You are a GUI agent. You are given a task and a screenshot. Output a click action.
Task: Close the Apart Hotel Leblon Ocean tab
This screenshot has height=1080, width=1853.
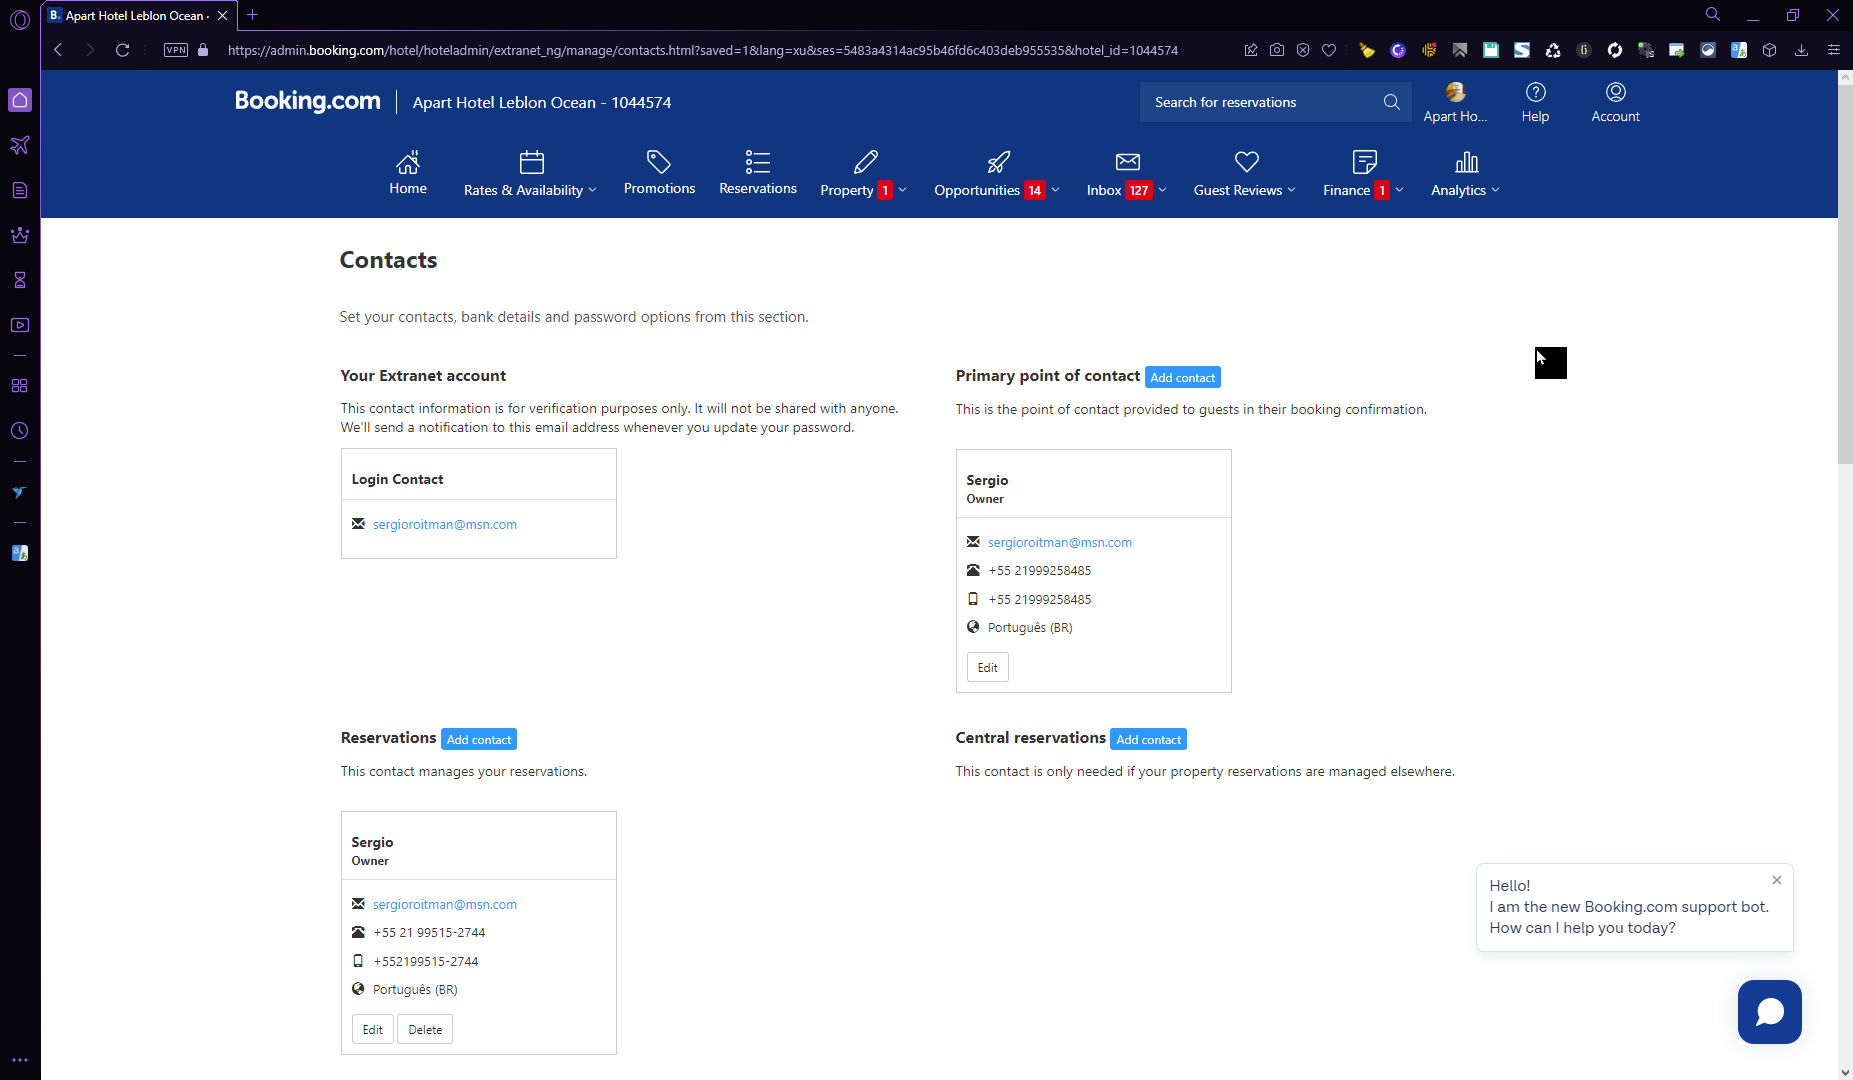pos(222,15)
